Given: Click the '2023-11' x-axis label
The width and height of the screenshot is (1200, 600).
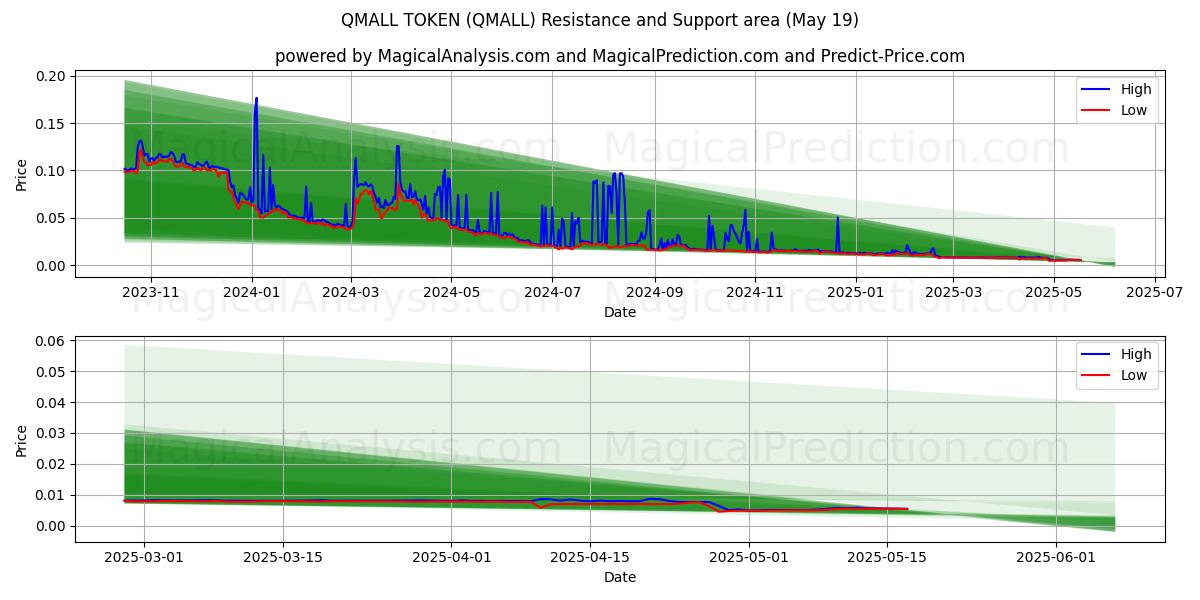Looking at the screenshot, I should tap(151, 292).
